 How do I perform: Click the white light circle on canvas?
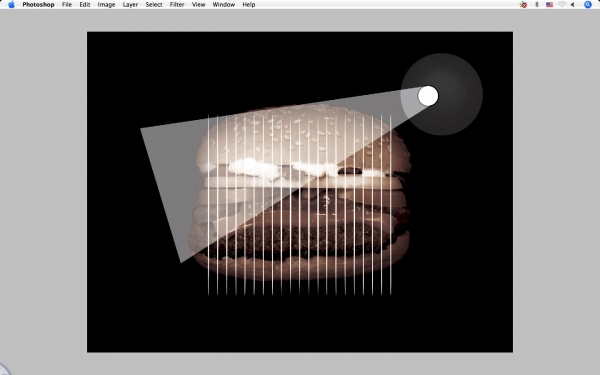point(428,96)
